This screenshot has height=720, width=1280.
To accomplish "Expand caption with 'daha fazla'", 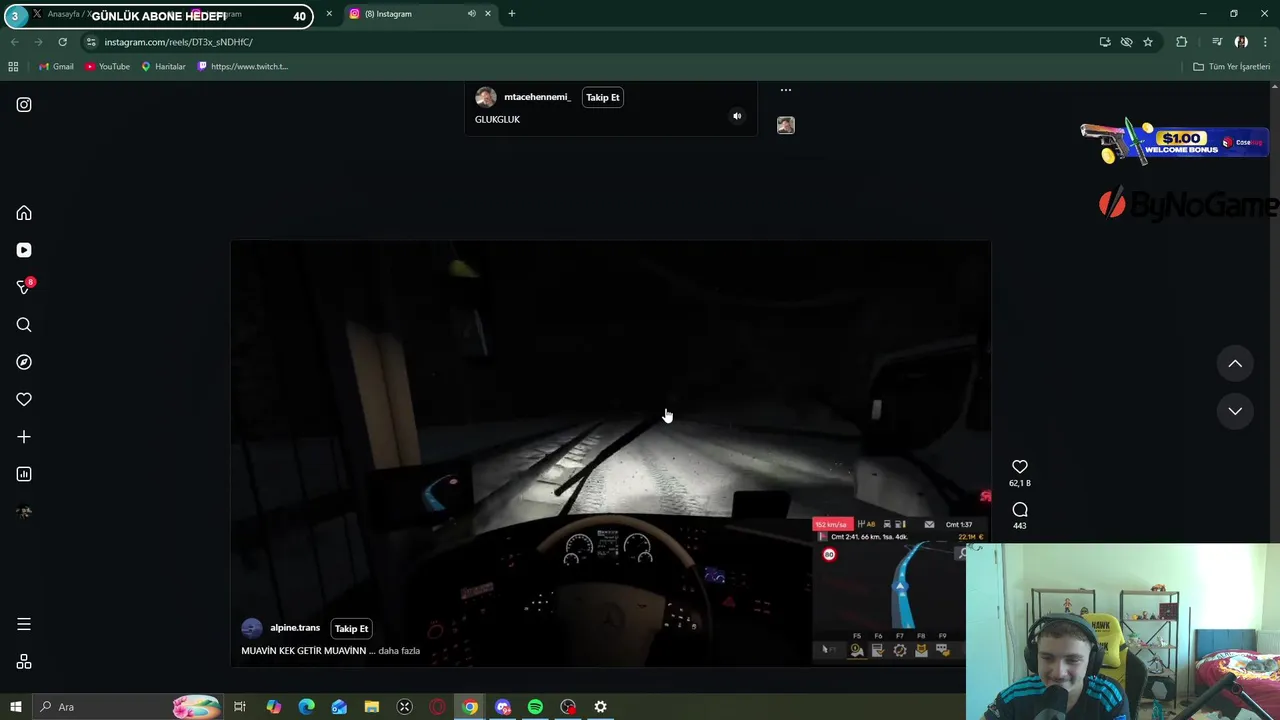I will (x=399, y=651).
